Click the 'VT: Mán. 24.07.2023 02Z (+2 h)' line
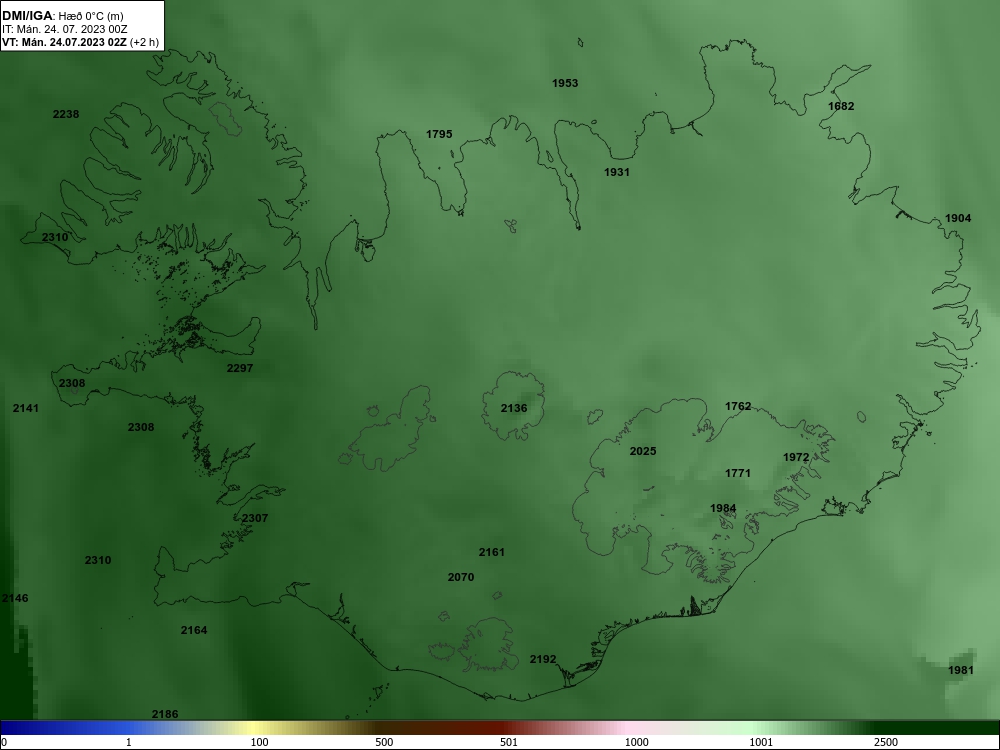The width and height of the screenshot is (1000, 750). point(80,42)
